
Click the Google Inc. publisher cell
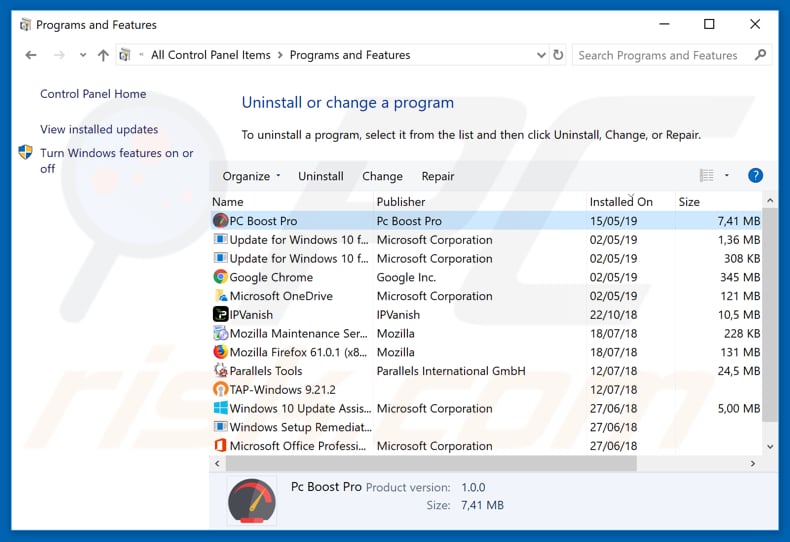tap(406, 277)
